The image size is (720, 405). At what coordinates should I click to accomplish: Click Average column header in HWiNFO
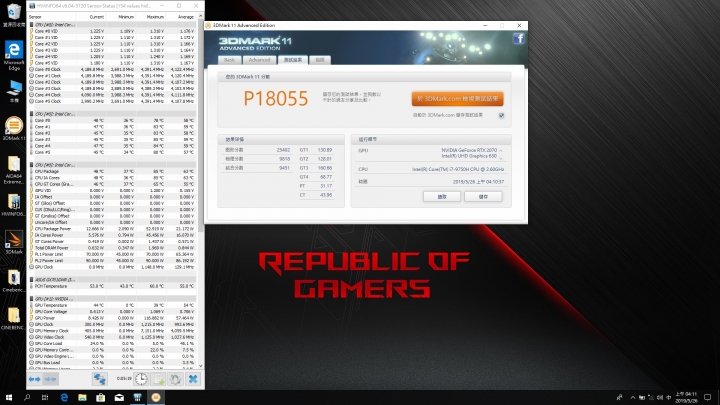186,17
